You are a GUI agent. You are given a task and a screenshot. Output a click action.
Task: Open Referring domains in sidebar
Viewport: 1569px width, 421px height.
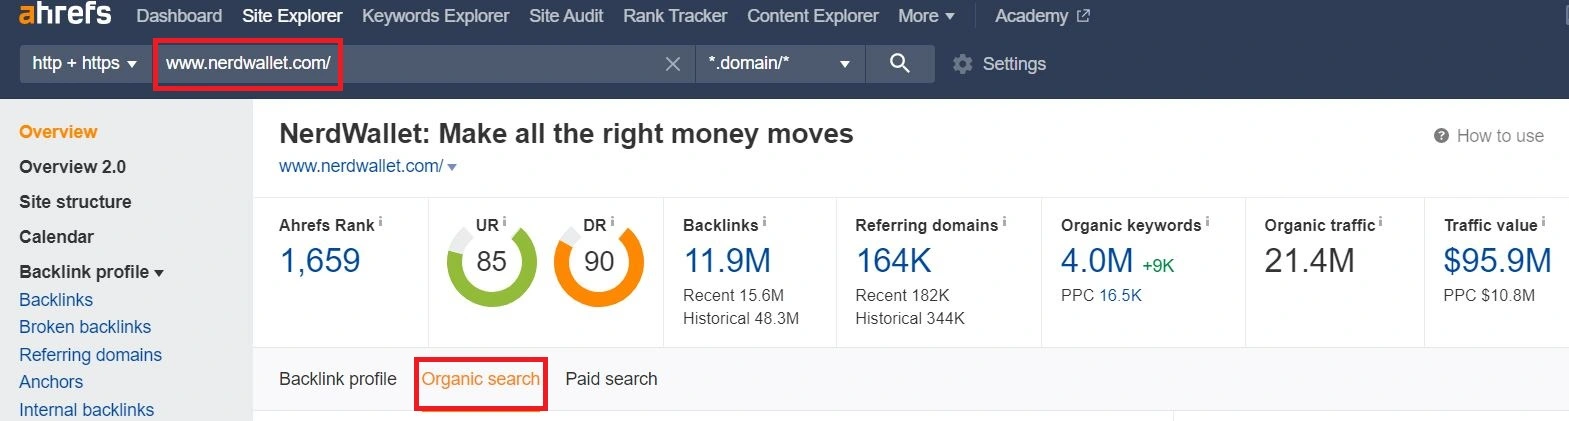click(x=90, y=355)
